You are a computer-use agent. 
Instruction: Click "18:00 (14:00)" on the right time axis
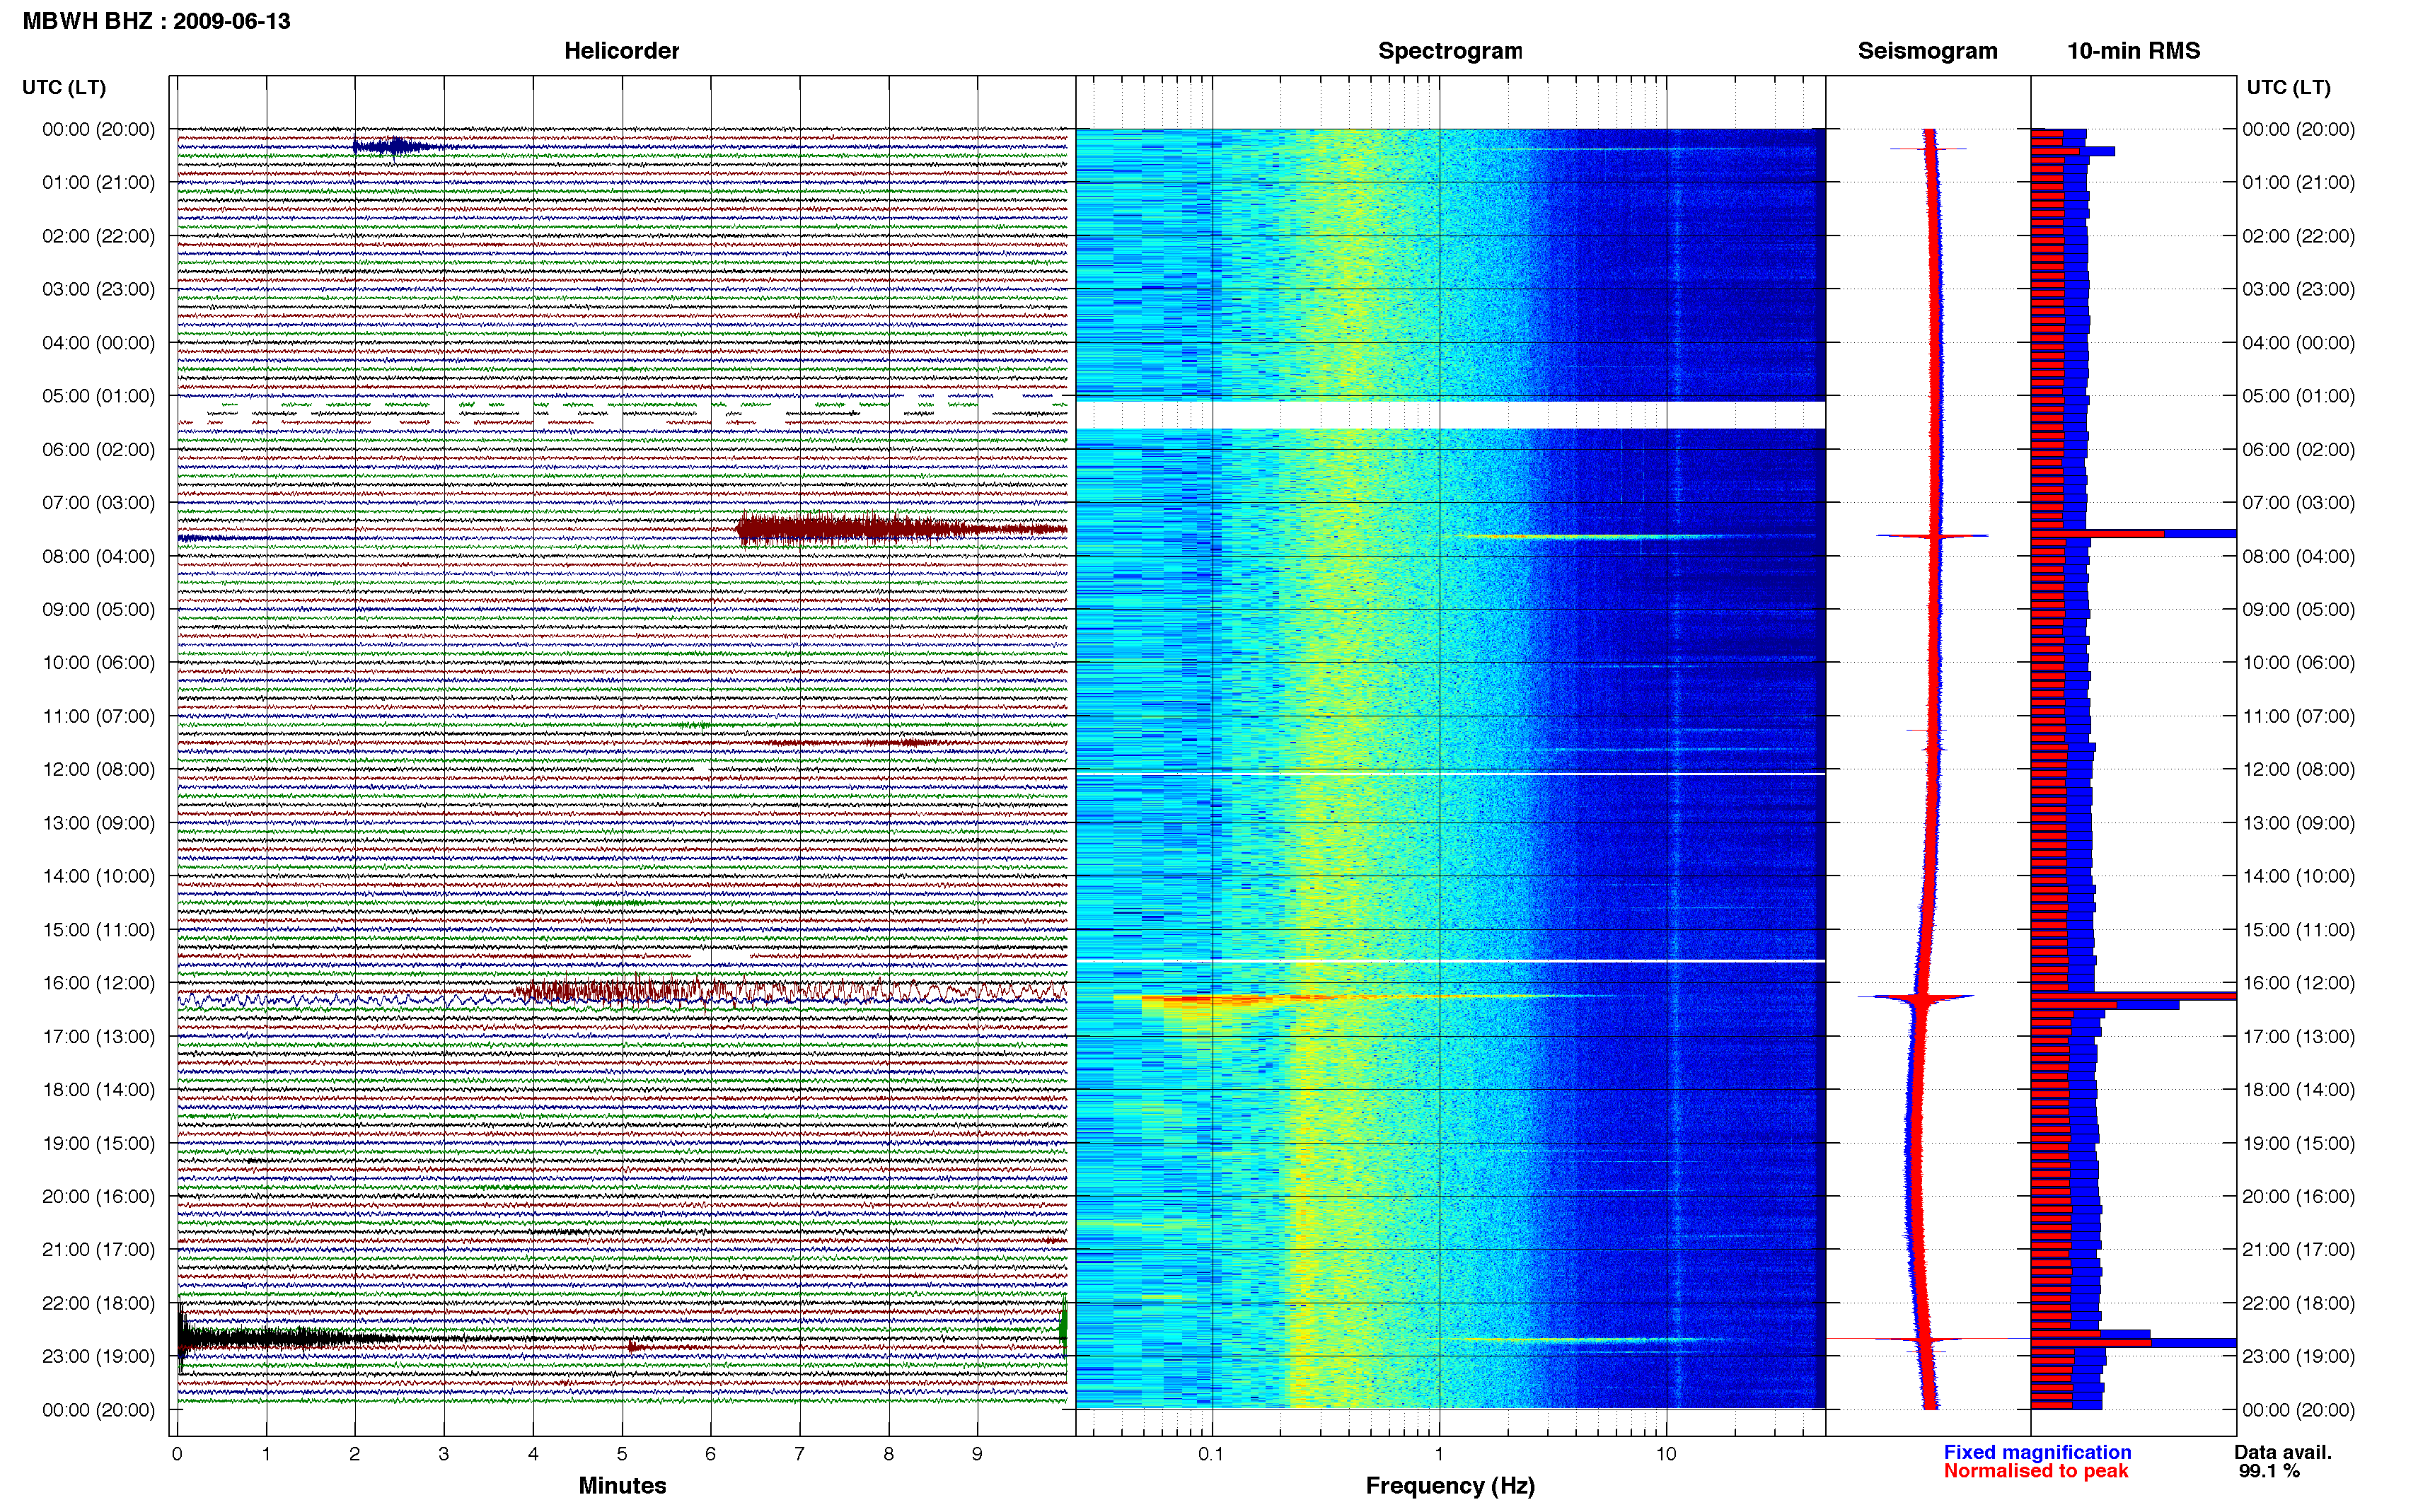tap(2298, 1089)
